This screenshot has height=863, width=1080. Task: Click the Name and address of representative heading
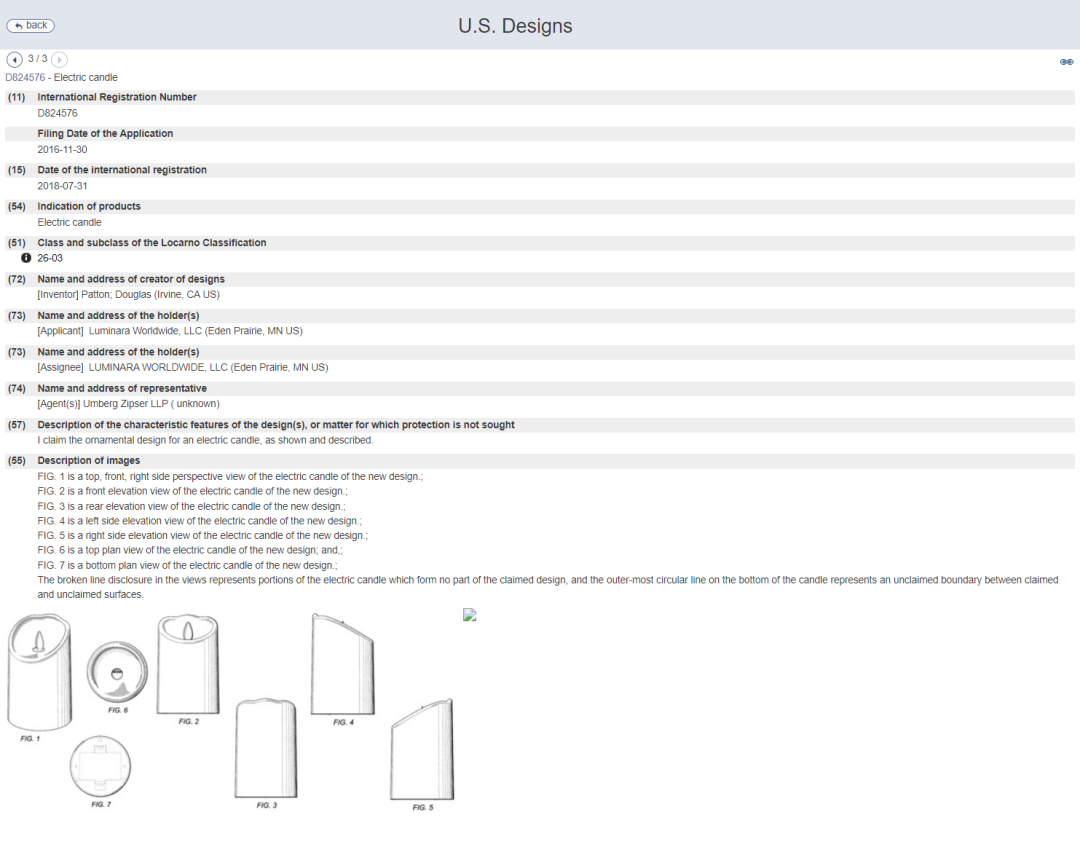[x=122, y=388]
